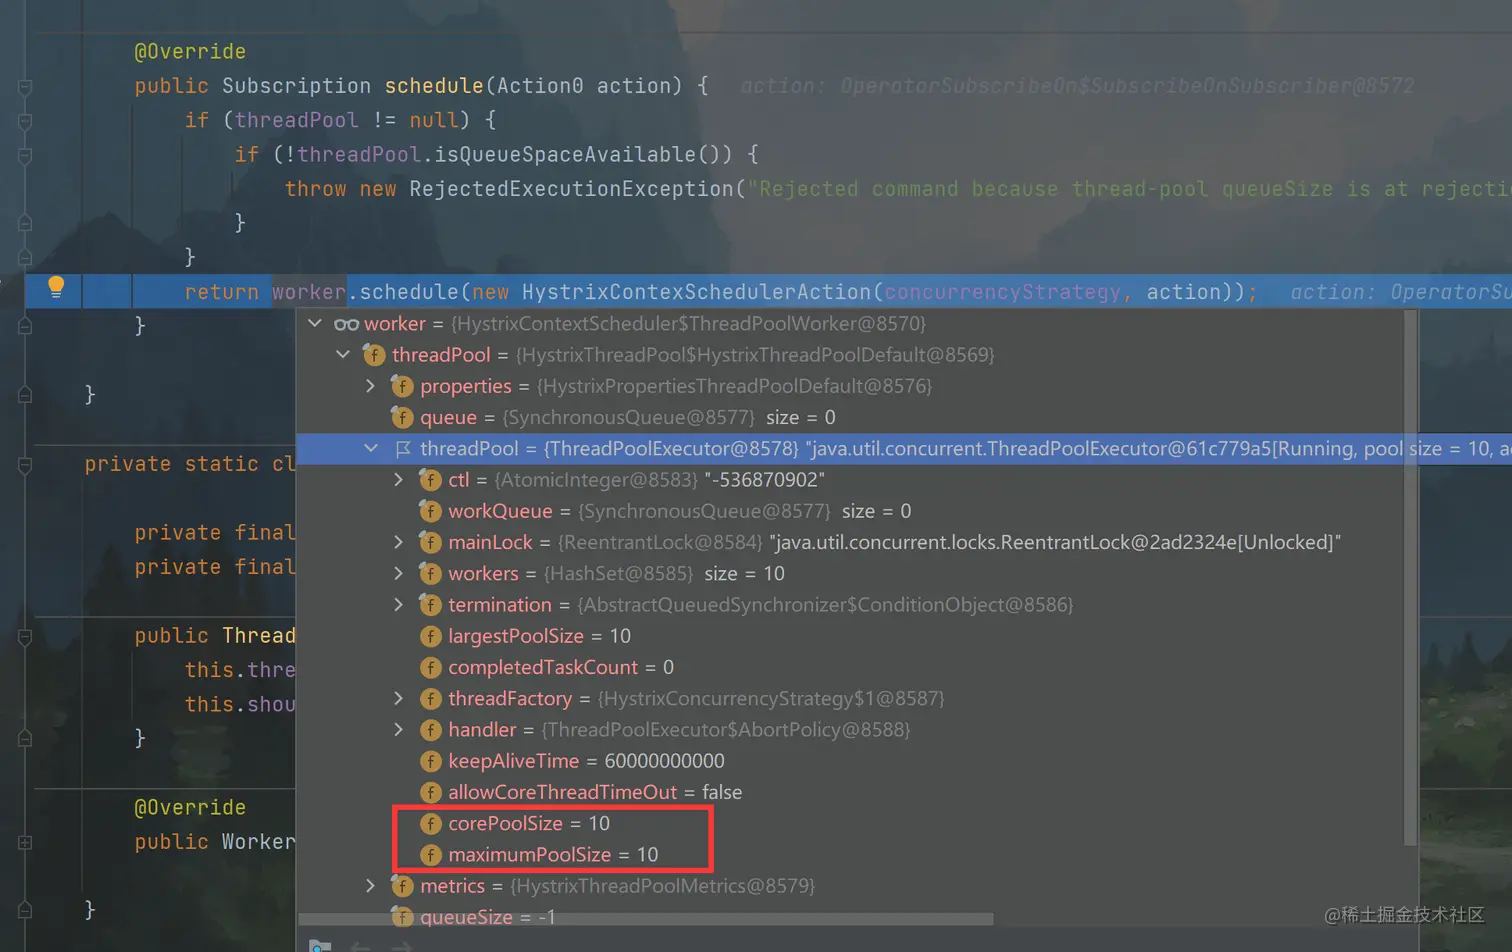
Task: Click the glasses watch icon beside worker
Action: pyautogui.click(x=346, y=324)
